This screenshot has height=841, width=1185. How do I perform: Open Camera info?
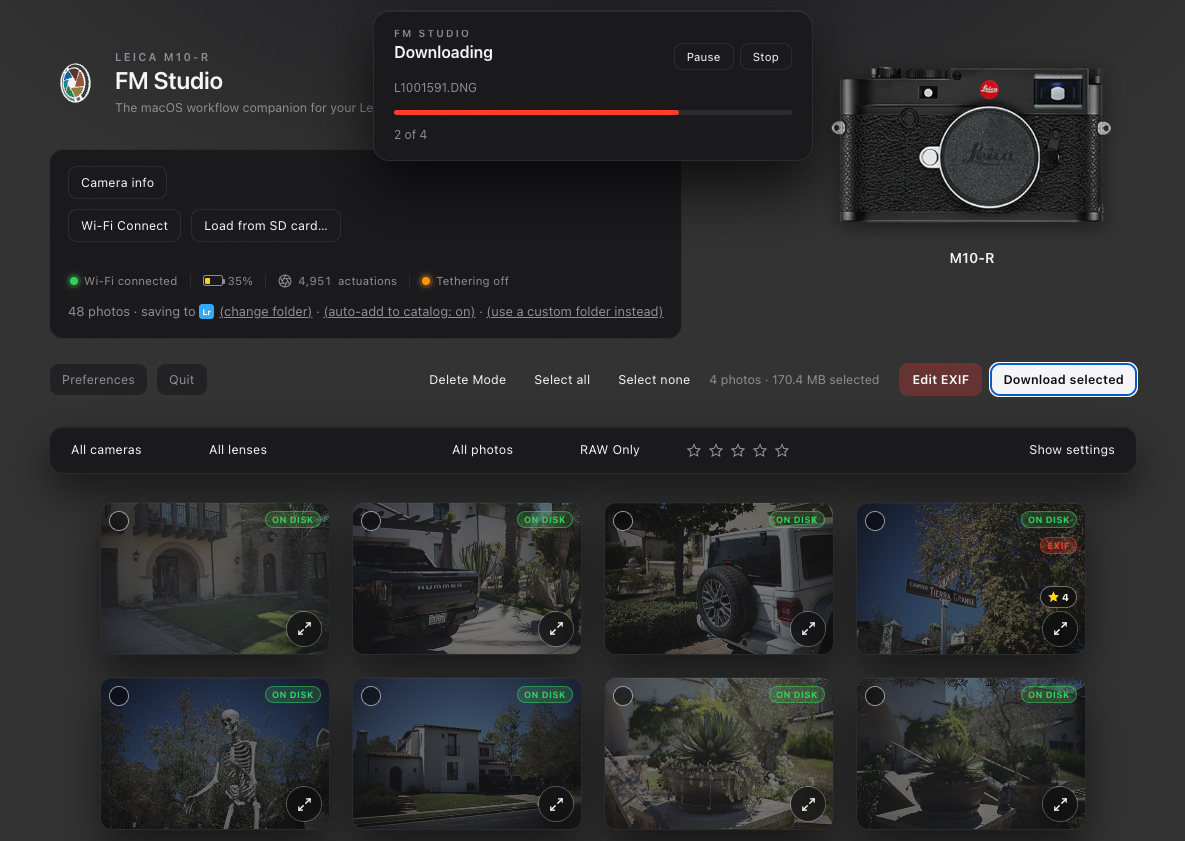[x=117, y=182]
